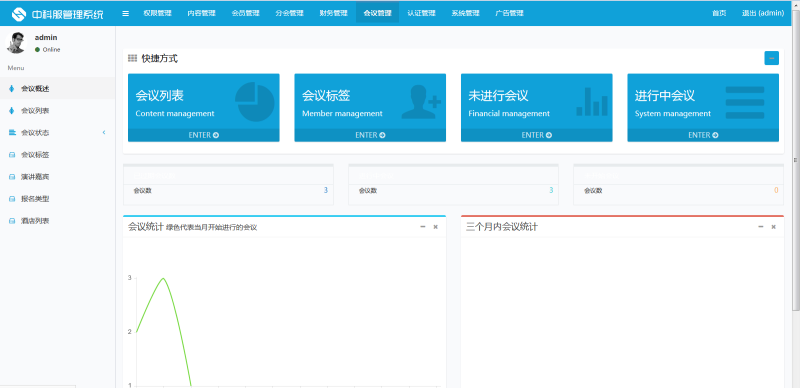Viewport: 800px width, 388px height.
Task: Expand the 会议状态 sidebar submenu
Action: (58, 133)
